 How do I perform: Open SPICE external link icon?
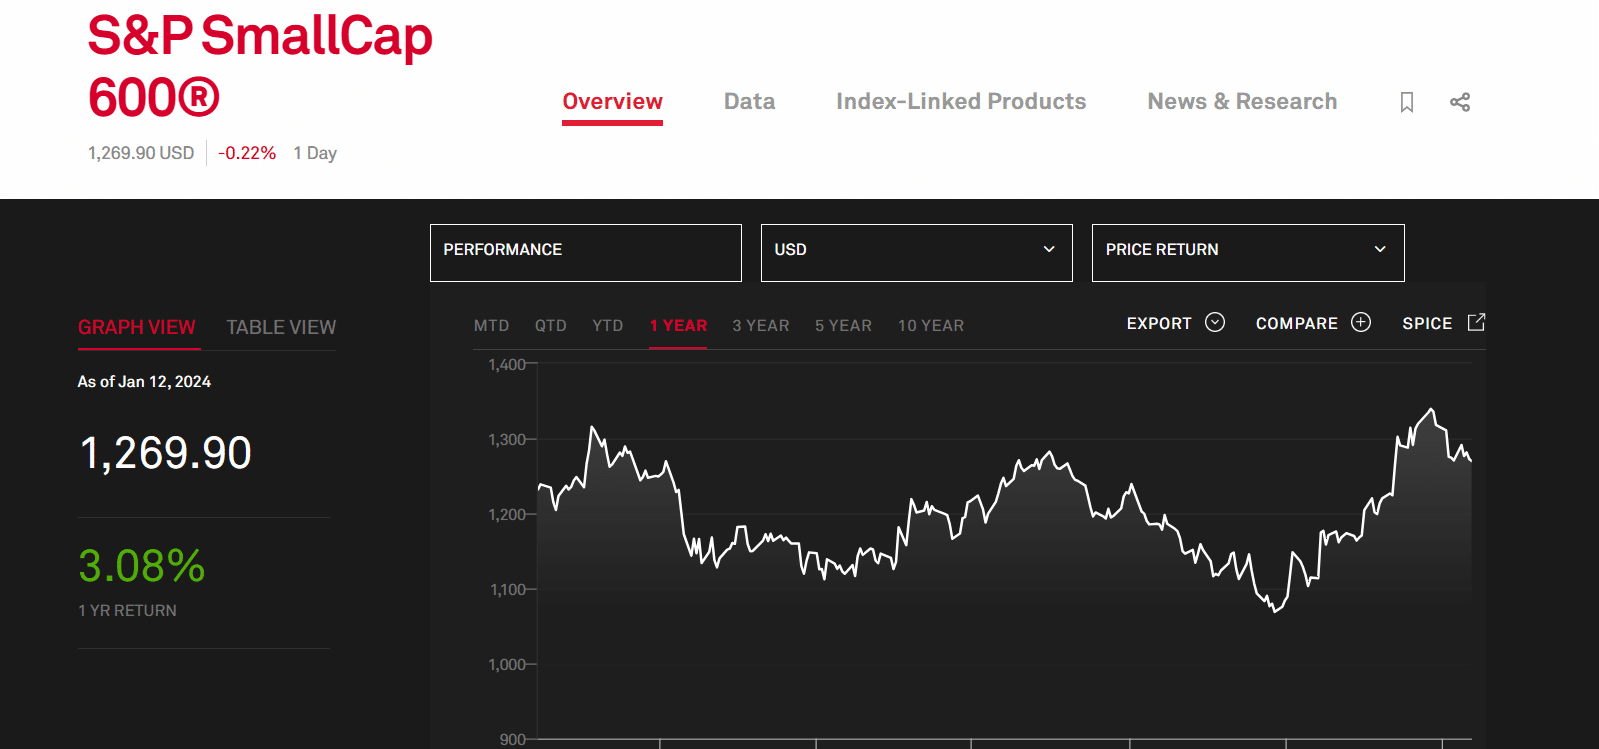[x=1476, y=322]
